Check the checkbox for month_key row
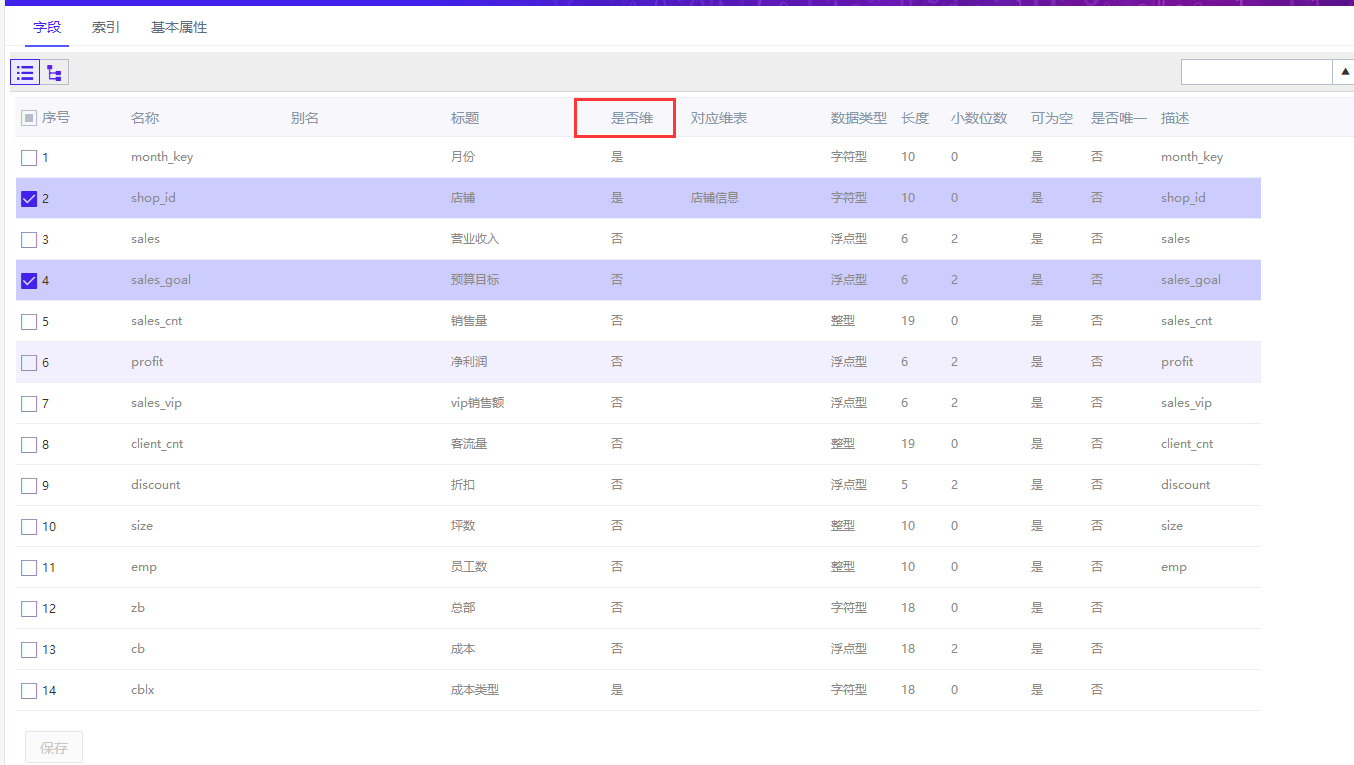This screenshot has width=1354, height=765. pyautogui.click(x=28, y=157)
